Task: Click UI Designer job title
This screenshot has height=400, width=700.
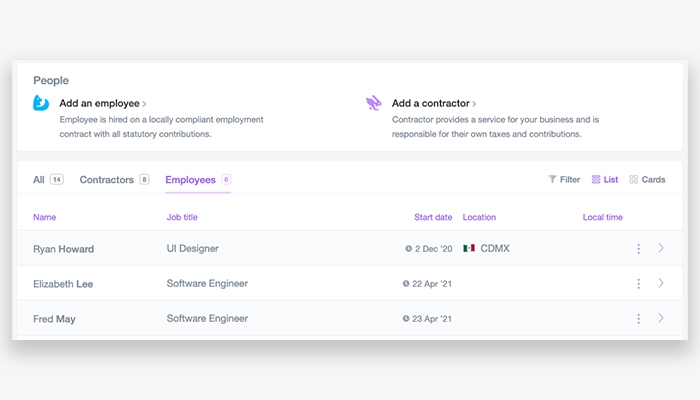Action: [192, 248]
